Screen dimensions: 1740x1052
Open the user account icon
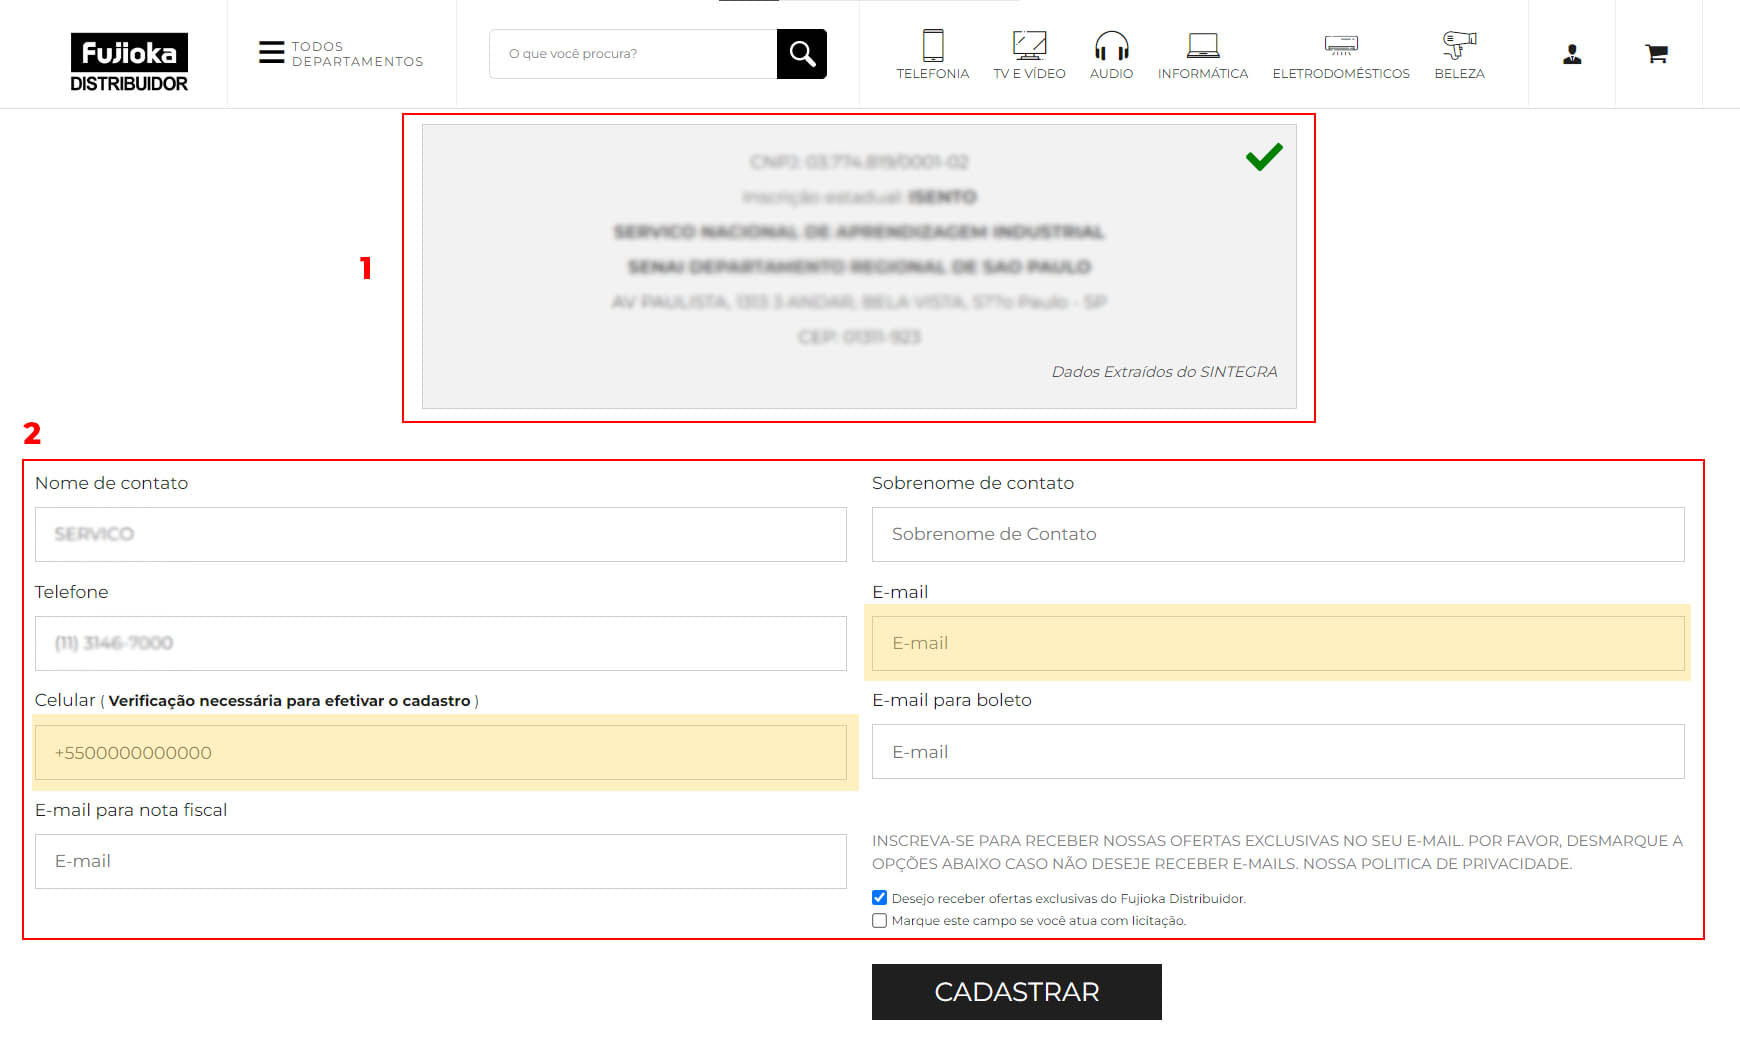[x=1572, y=54]
